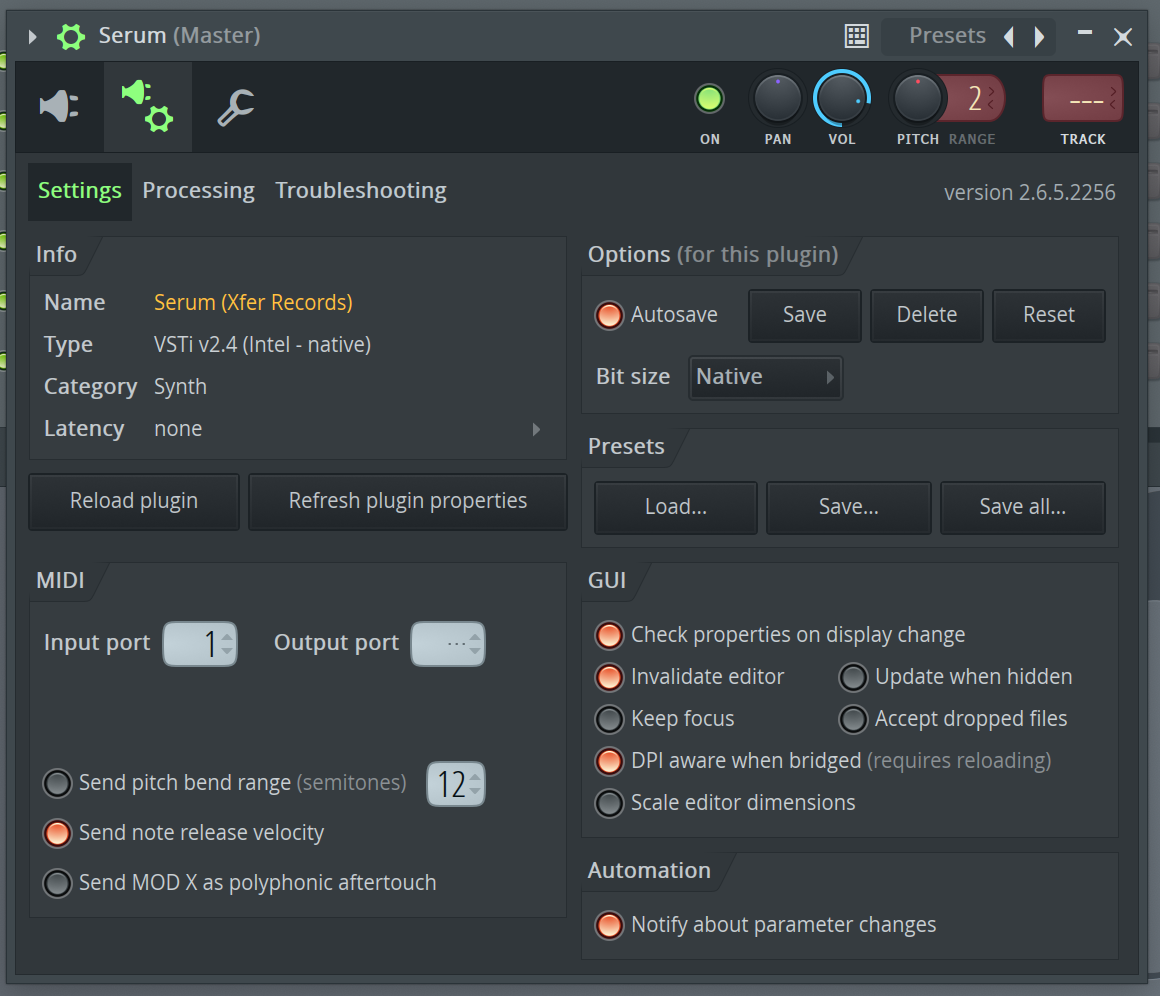
Task: Click the PAN knob
Action: pos(777,99)
